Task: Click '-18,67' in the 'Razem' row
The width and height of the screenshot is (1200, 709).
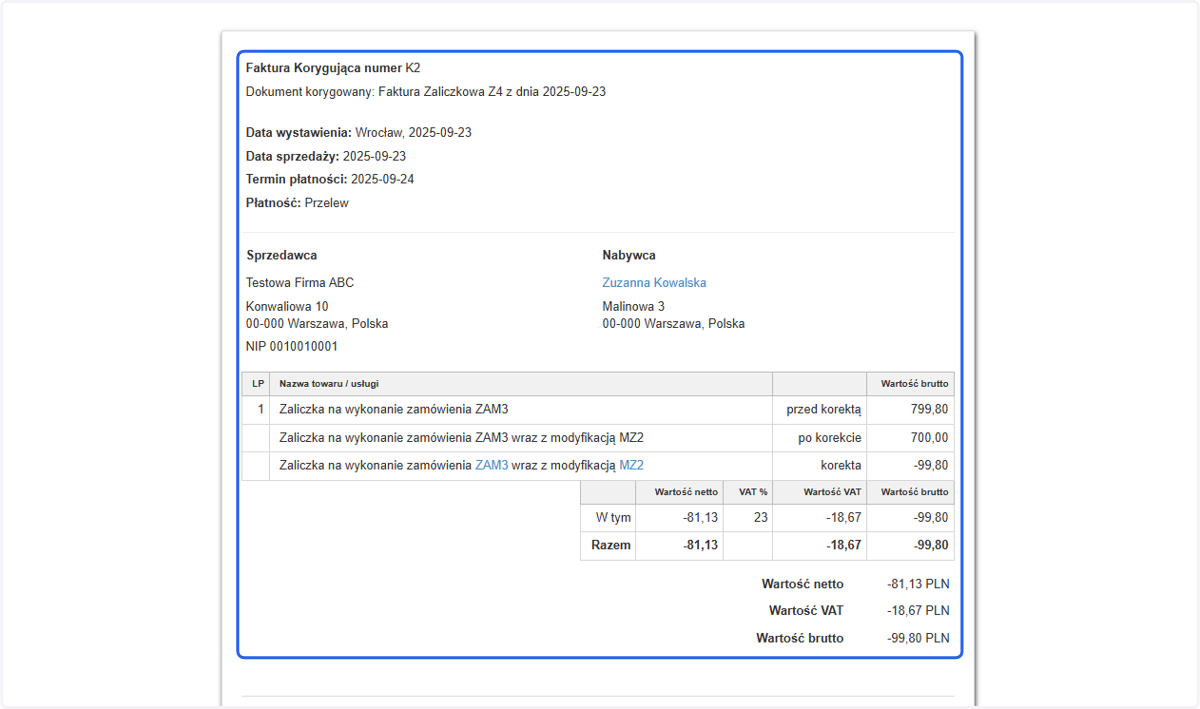Action: point(842,546)
